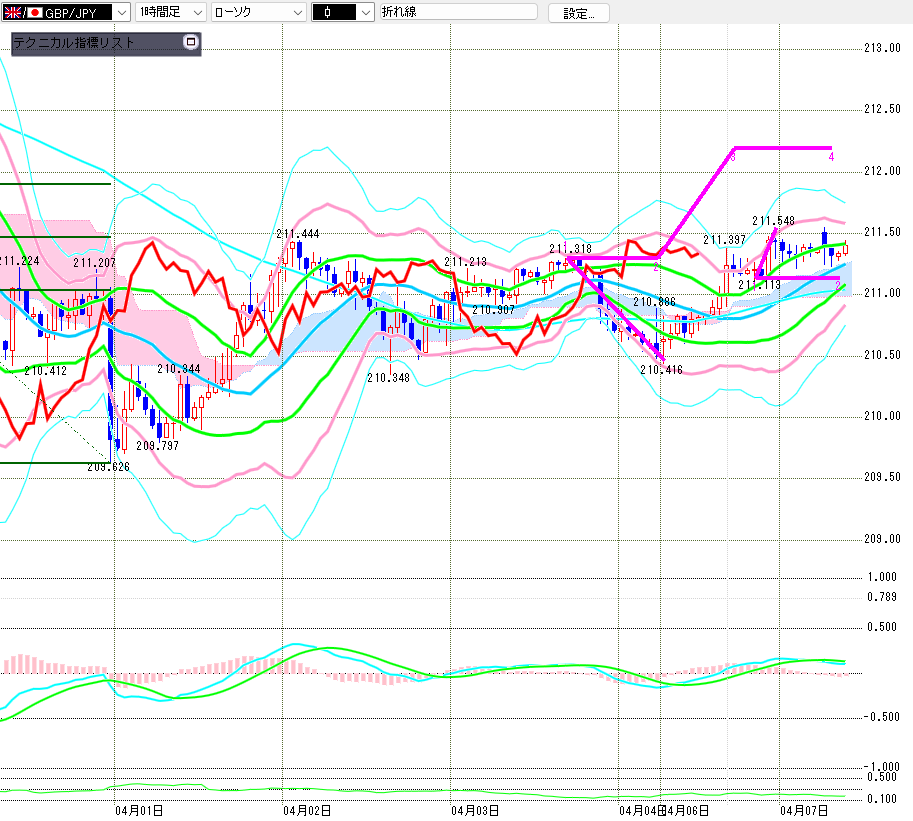Click the UK flag icon
This screenshot has width=913, height=821.
(11, 13)
